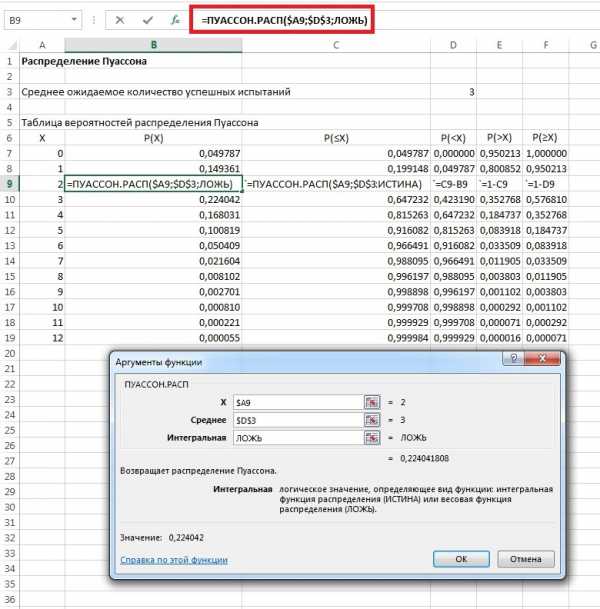600x609 pixels.
Task: Select column B header
Action: (153, 44)
